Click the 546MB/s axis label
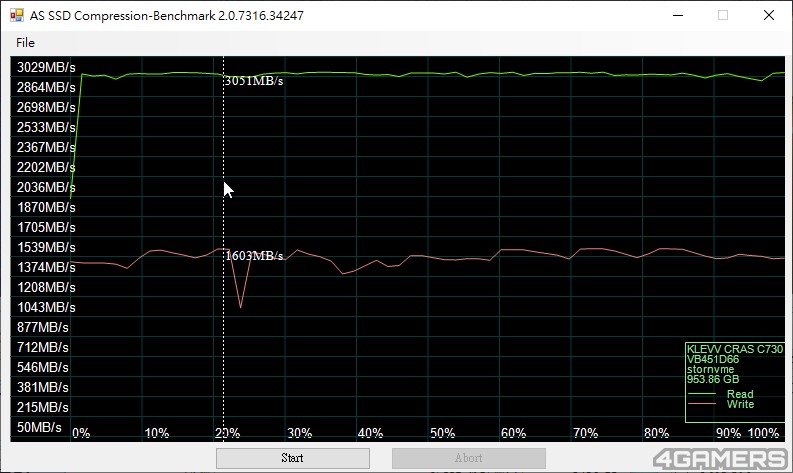 (x=42, y=367)
